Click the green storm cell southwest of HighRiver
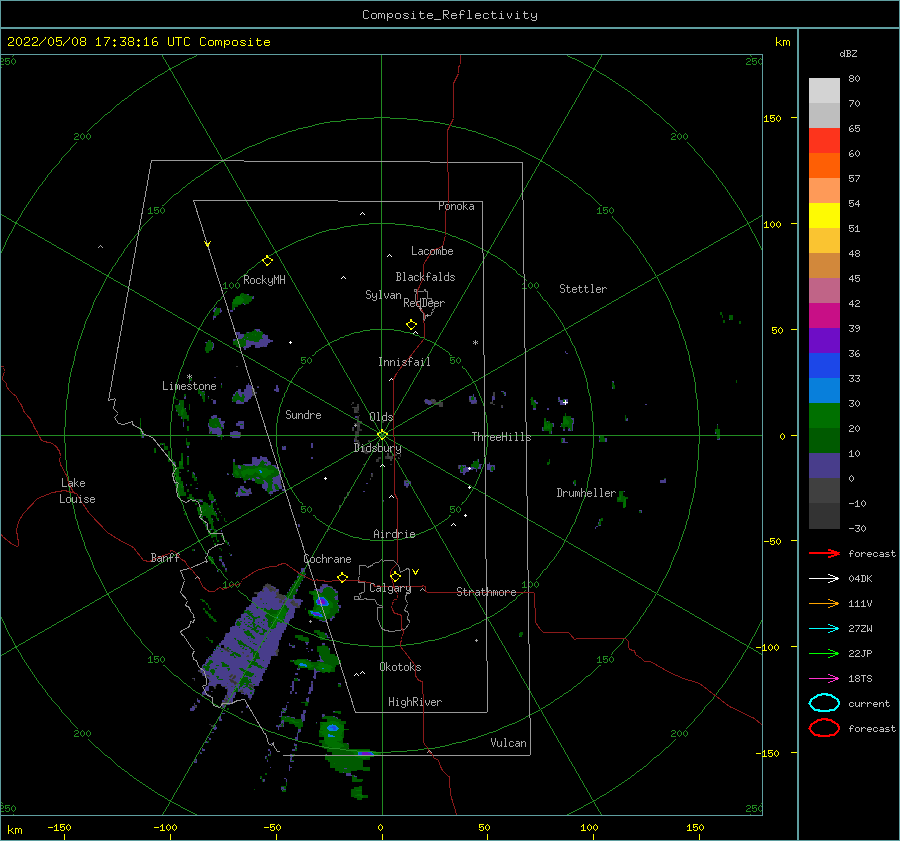This screenshot has height=841, width=900. (x=333, y=729)
